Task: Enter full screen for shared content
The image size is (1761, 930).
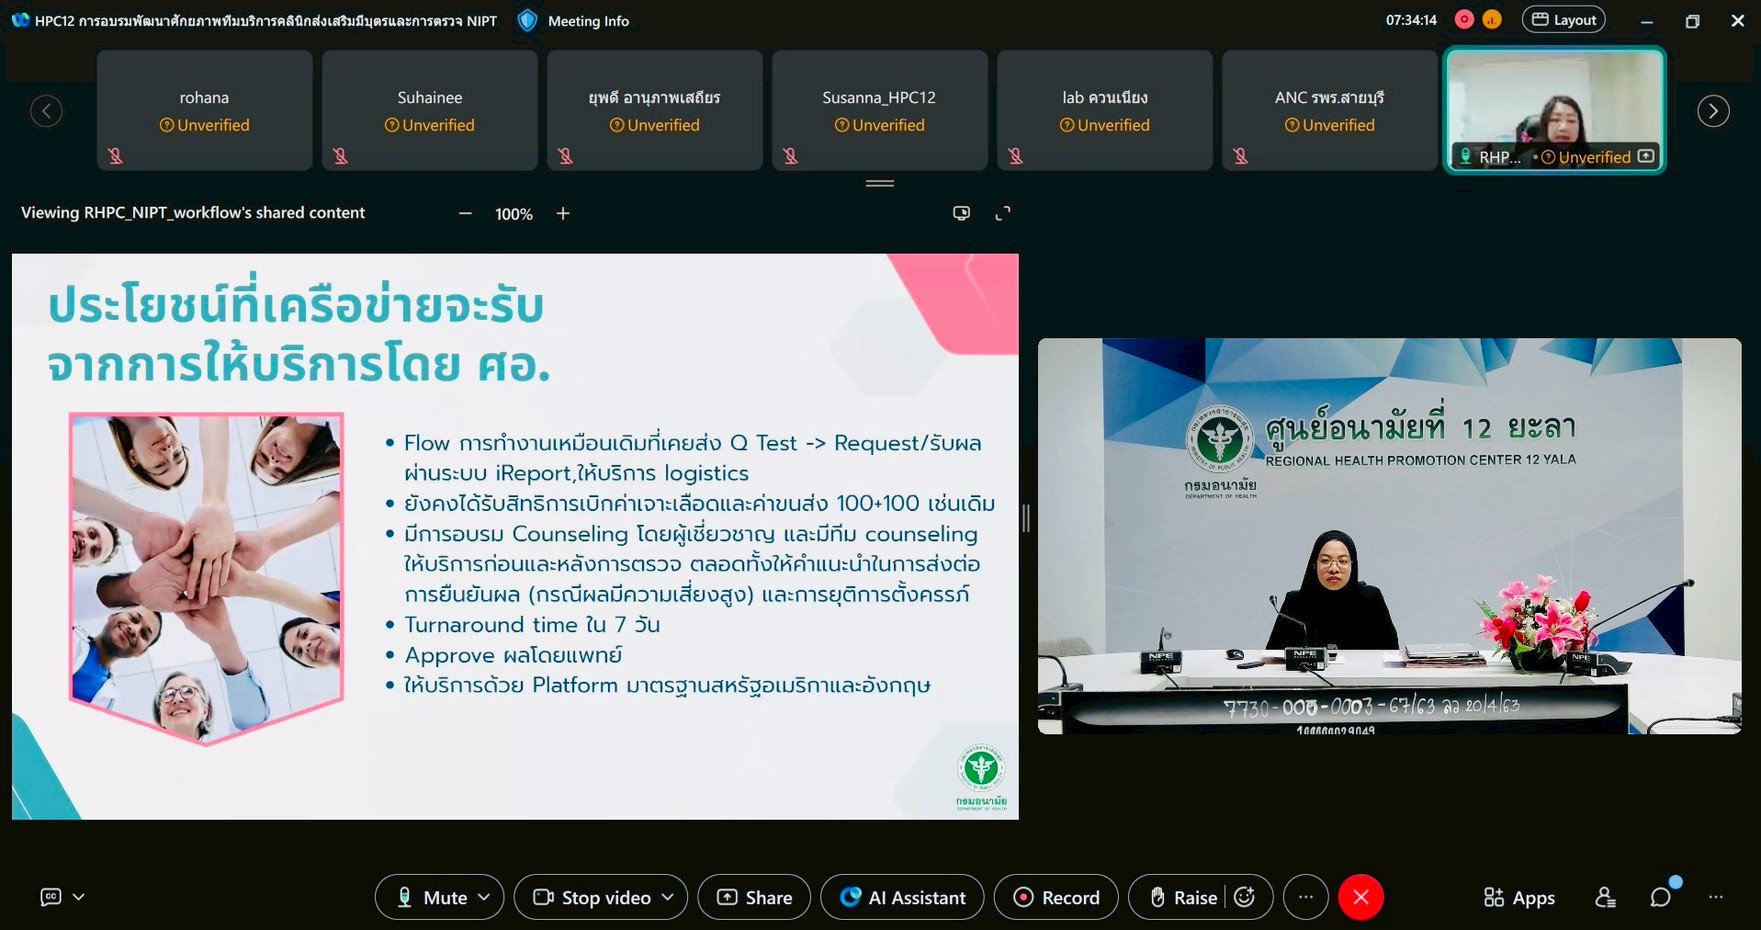Action: pos(1003,213)
